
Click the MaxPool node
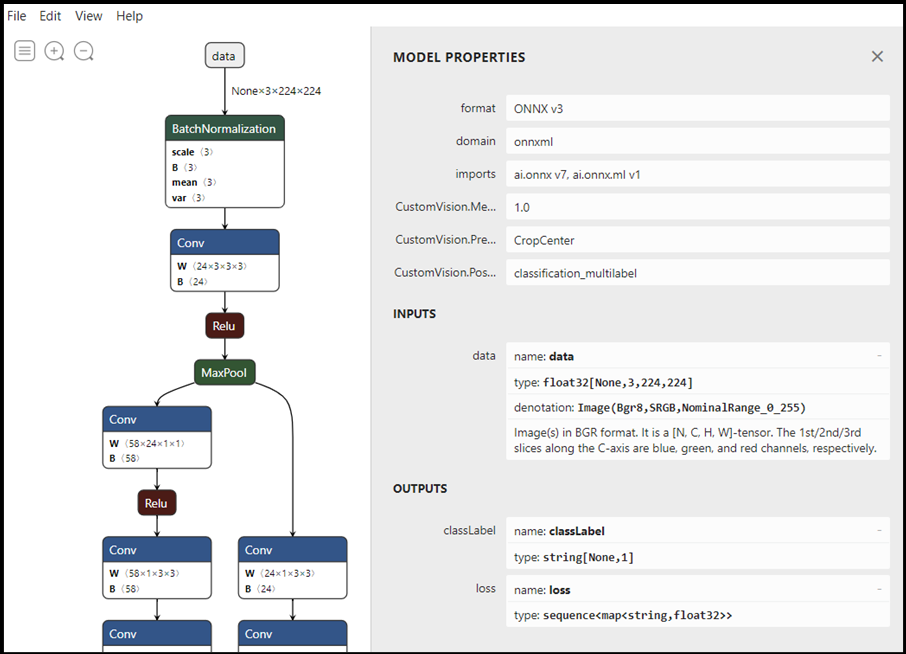click(x=225, y=373)
